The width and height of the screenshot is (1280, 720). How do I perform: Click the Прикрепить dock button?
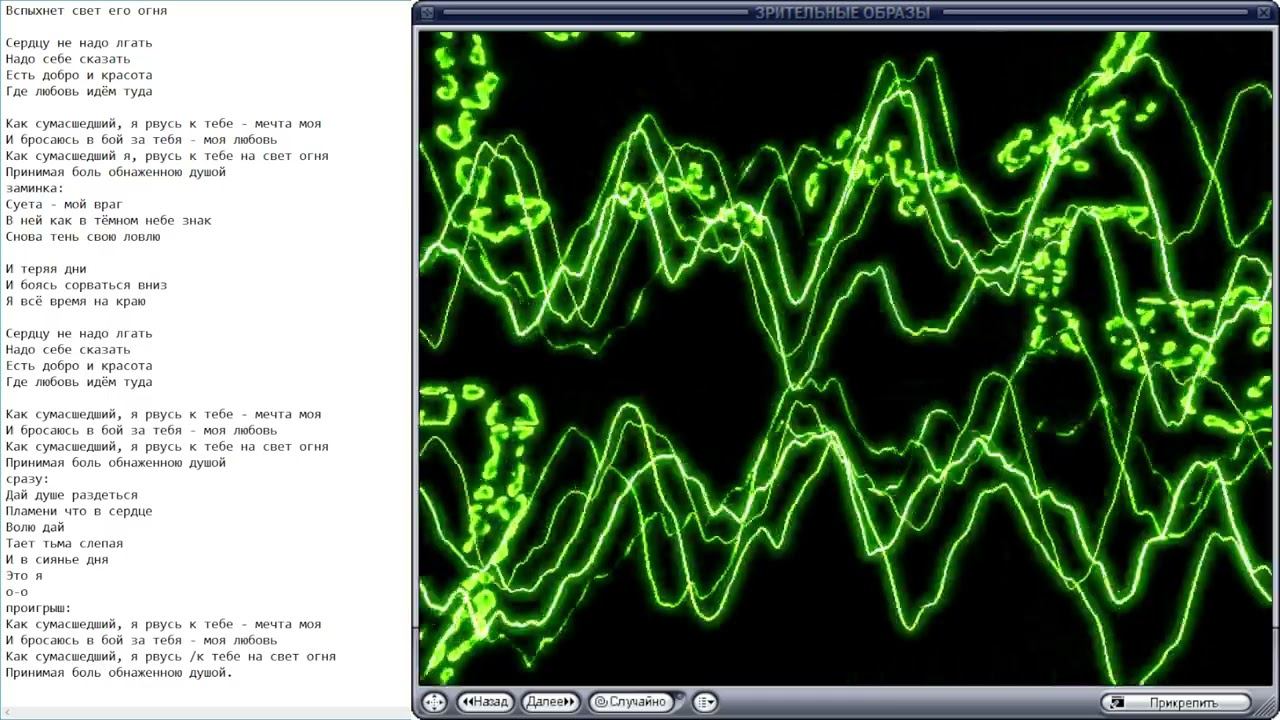1175,702
